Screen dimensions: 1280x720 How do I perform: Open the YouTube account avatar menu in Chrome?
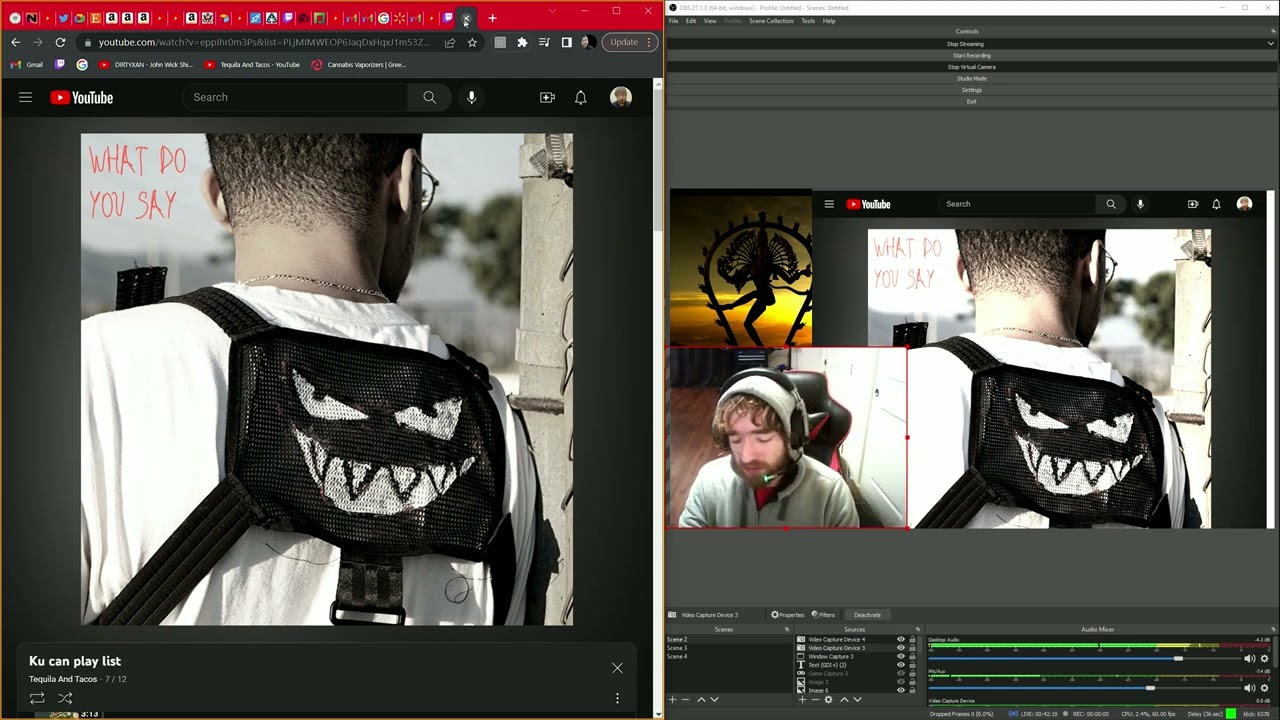(x=621, y=97)
